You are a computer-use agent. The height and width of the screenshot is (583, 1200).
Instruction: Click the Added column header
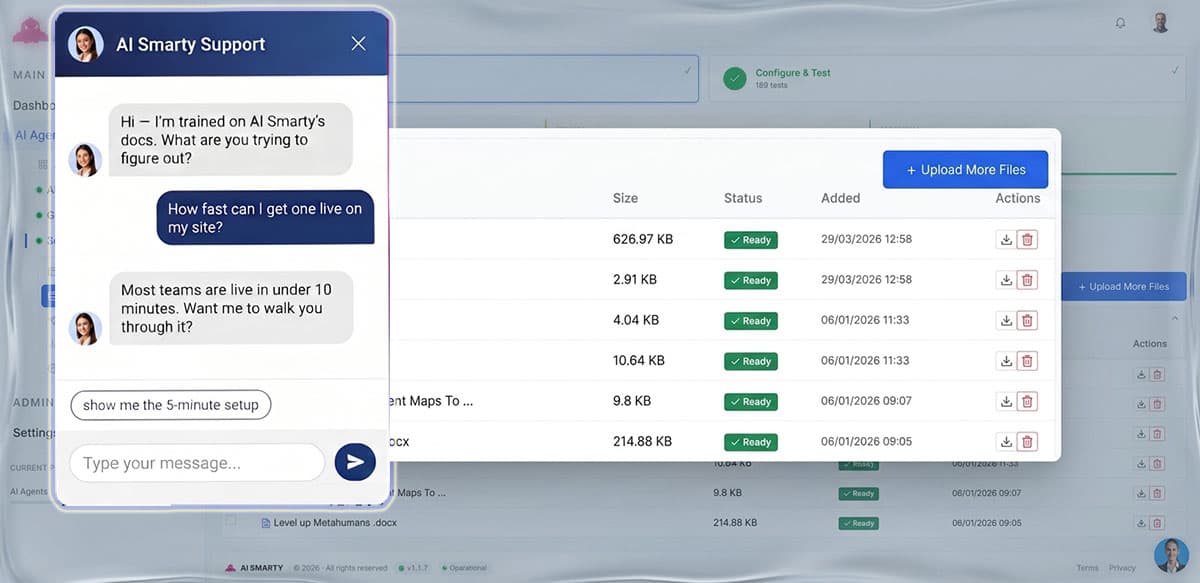(840, 198)
